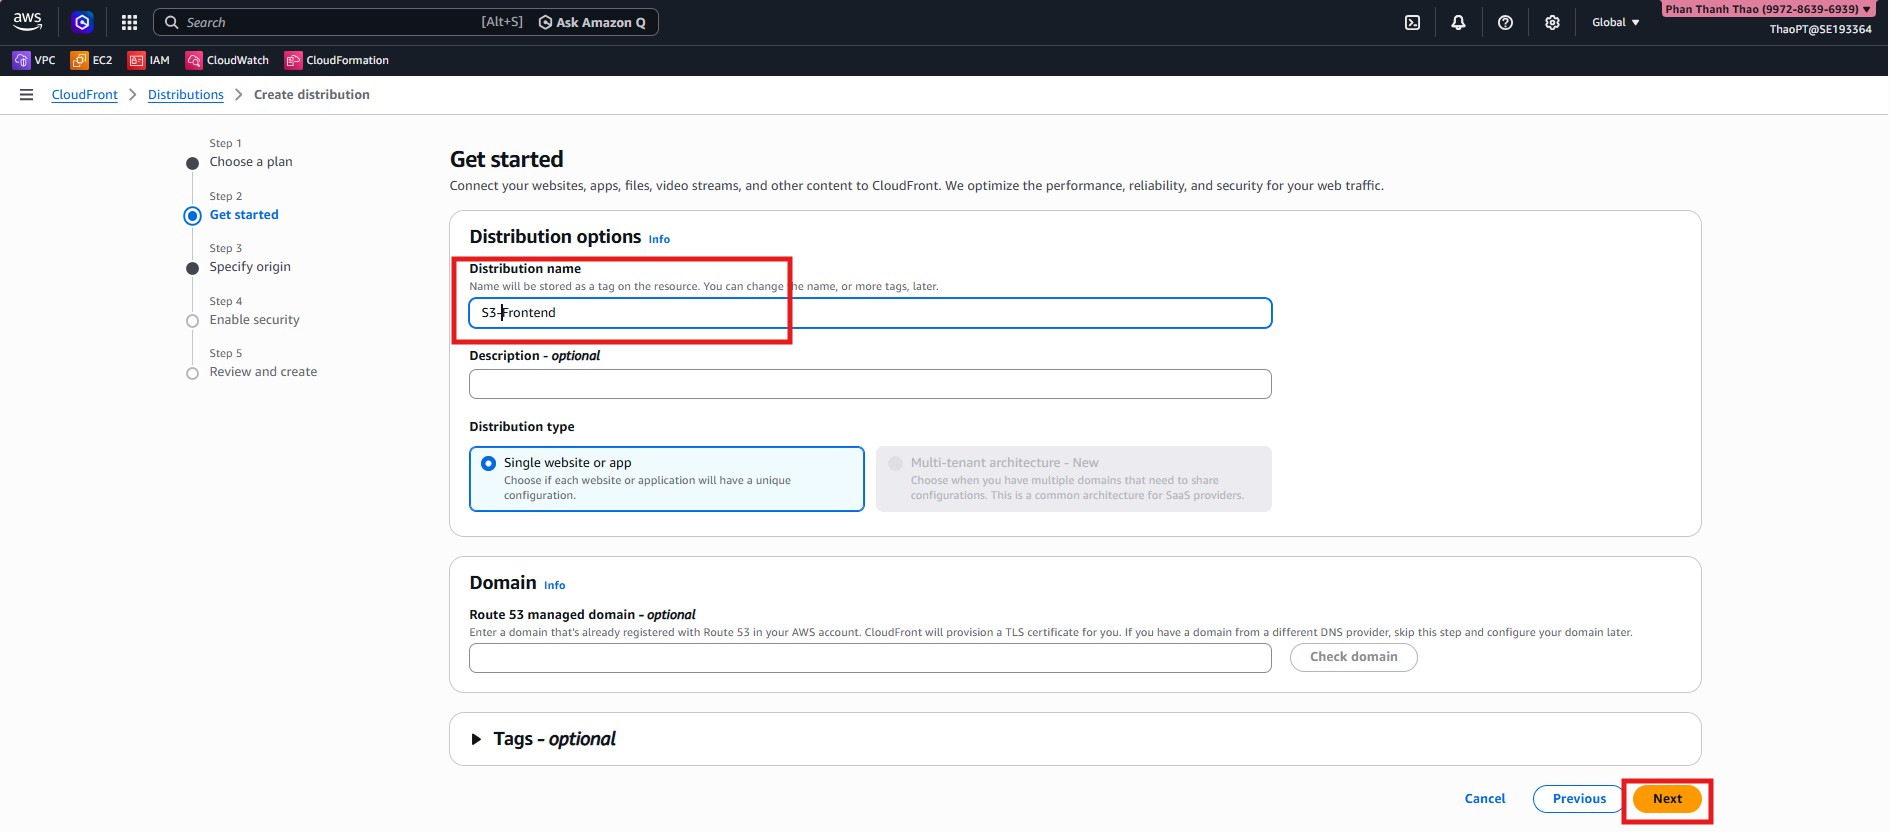Image resolution: width=1890 pixels, height=832 pixels.
Task: Open the AWS home logo
Action: pos(27,21)
